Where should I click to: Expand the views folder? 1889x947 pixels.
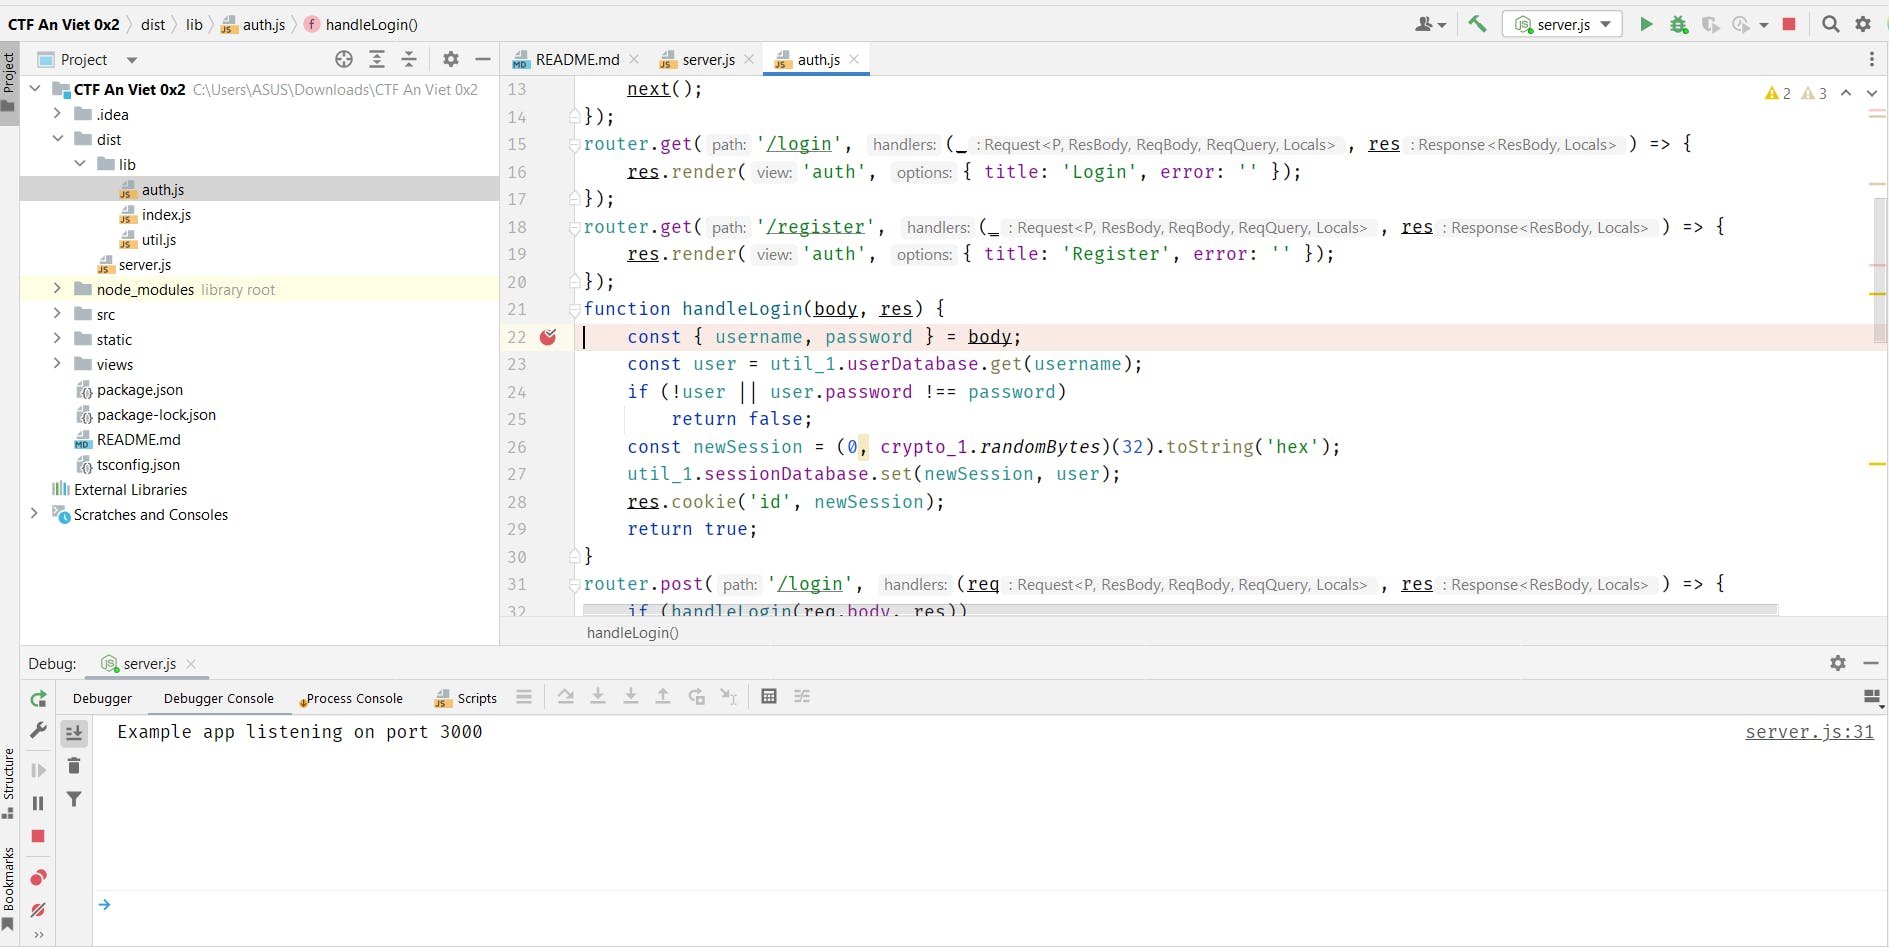[58, 364]
